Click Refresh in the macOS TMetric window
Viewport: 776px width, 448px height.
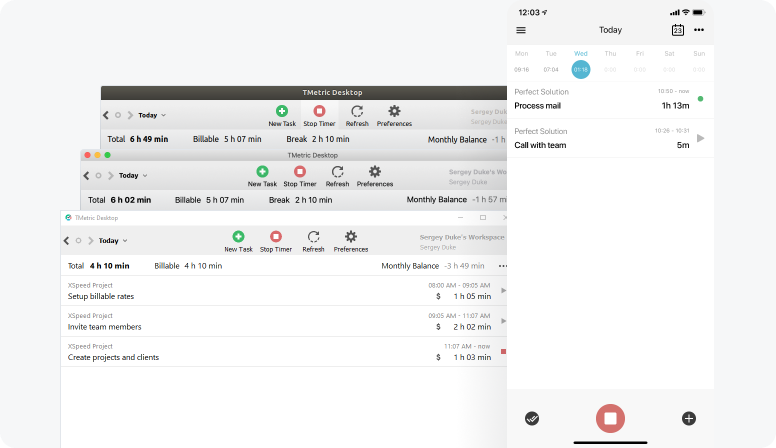(x=338, y=176)
